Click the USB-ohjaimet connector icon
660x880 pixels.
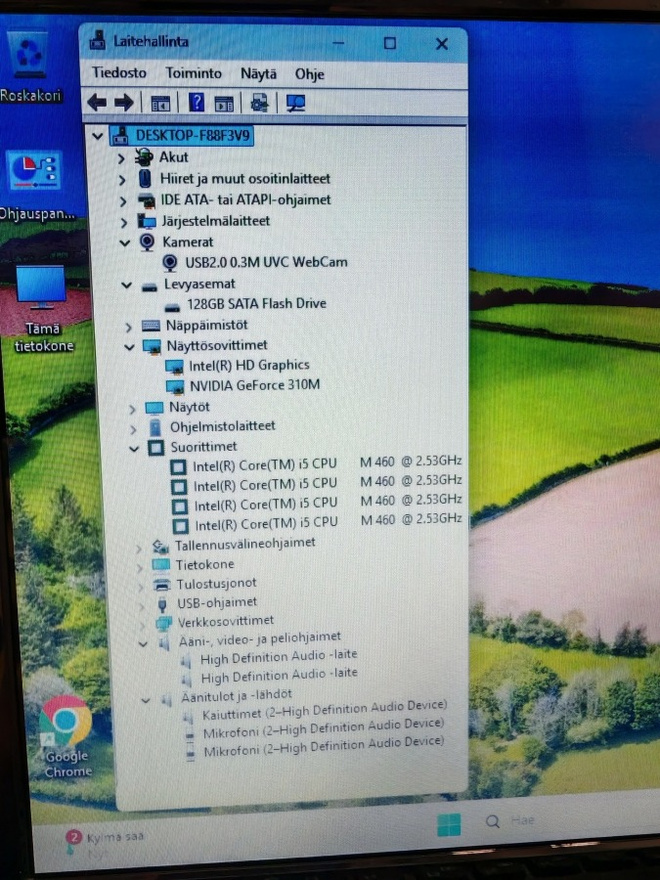(162, 604)
